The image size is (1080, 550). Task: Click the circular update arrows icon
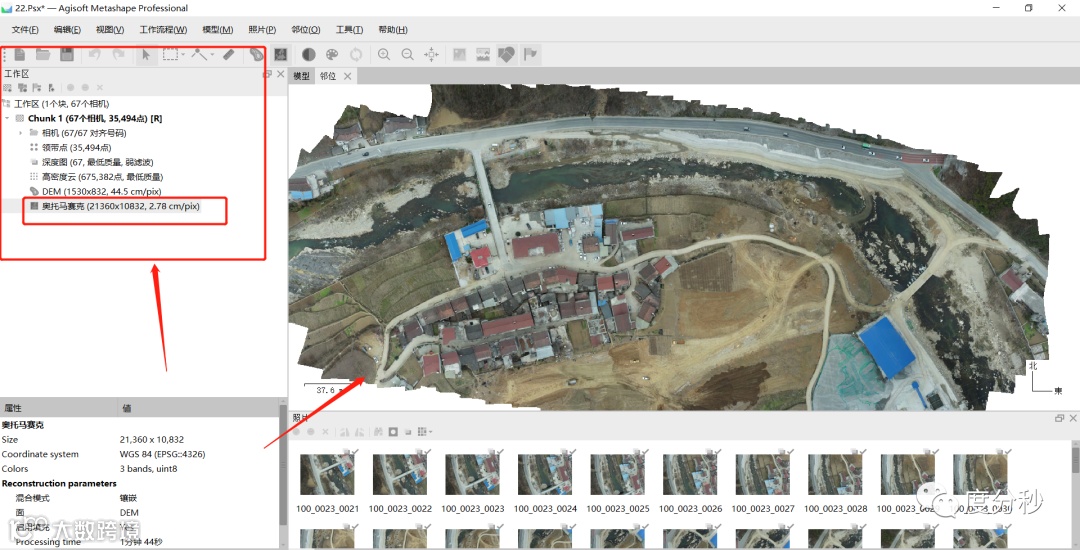tap(355, 54)
